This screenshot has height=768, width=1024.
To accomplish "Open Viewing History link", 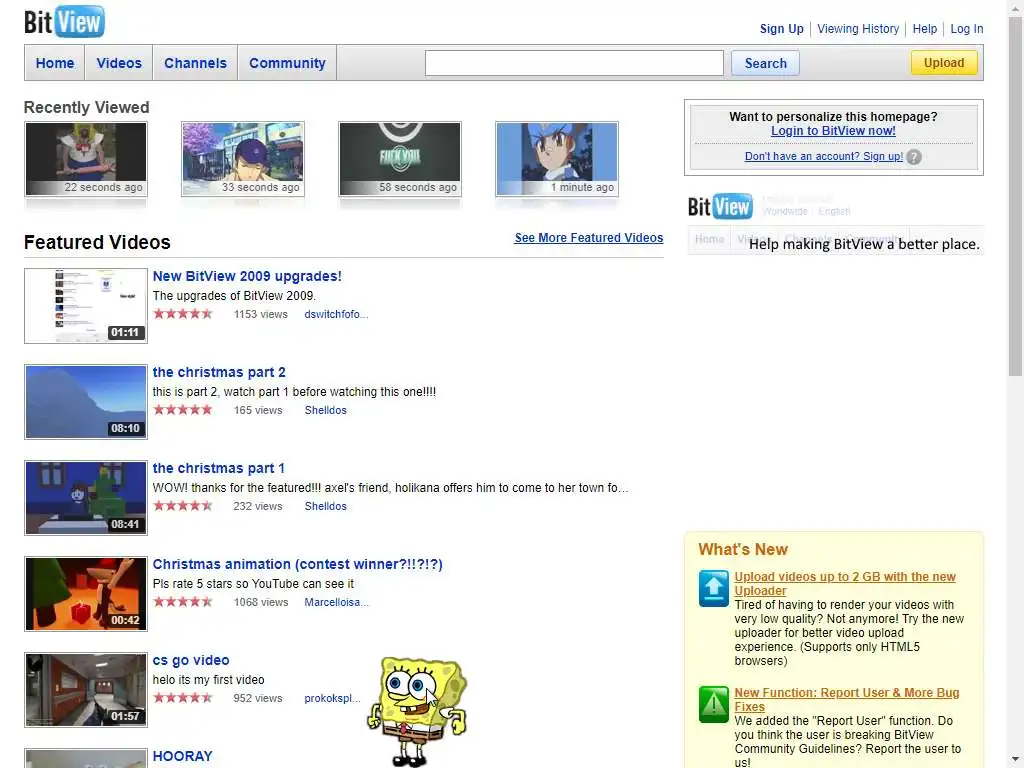I will tap(858, 29).
